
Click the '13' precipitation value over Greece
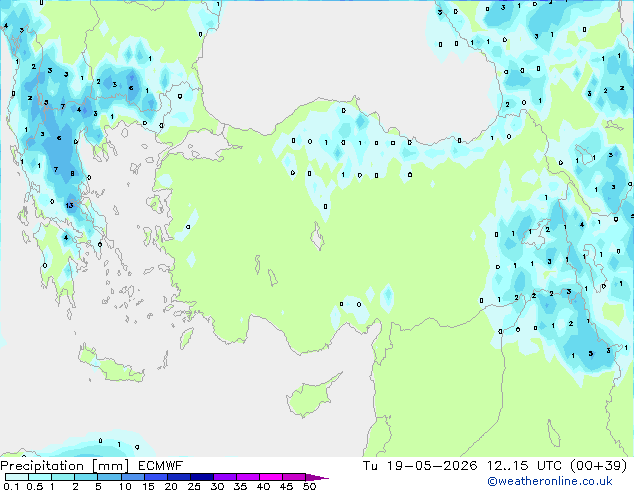click(x=70, y=205)
